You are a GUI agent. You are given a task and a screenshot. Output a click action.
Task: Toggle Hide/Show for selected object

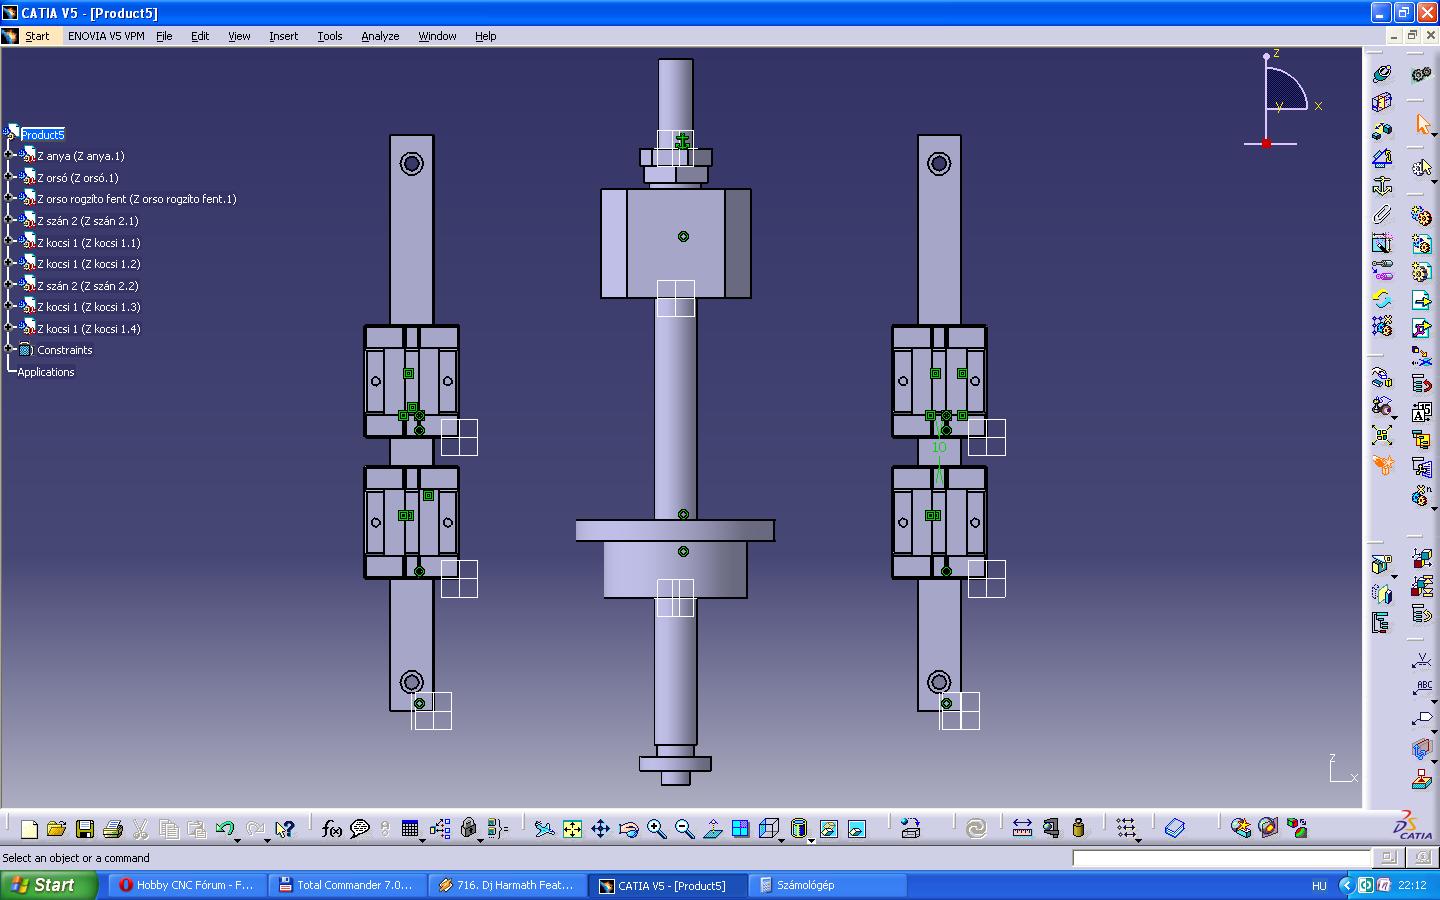click(829, 829)
